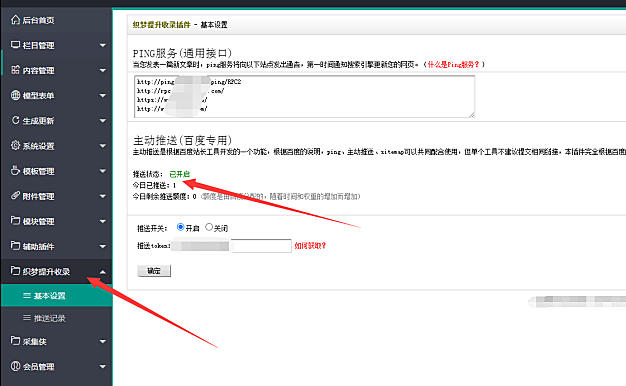Expand the 辅助插件 menu arrow
This screenshot has height=386, width=626.
(103, 247)
